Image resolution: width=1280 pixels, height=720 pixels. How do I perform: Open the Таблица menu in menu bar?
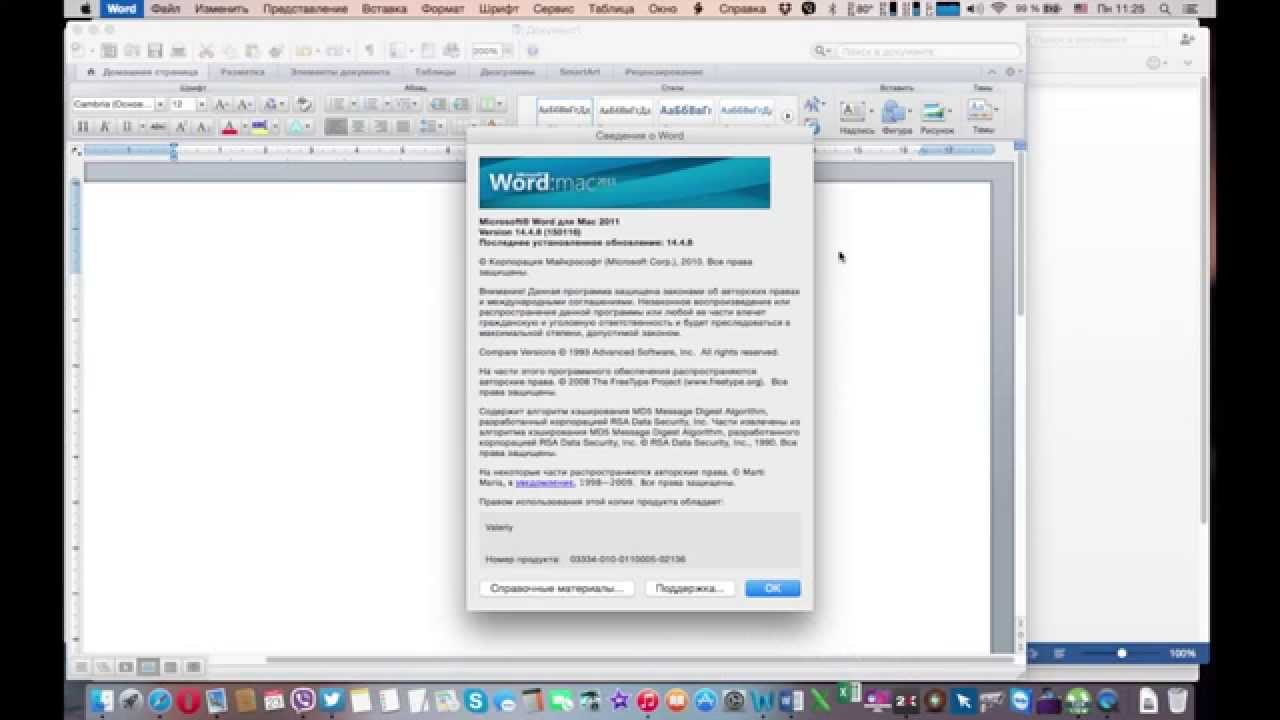pyautogui.click(x=611, y=9)
